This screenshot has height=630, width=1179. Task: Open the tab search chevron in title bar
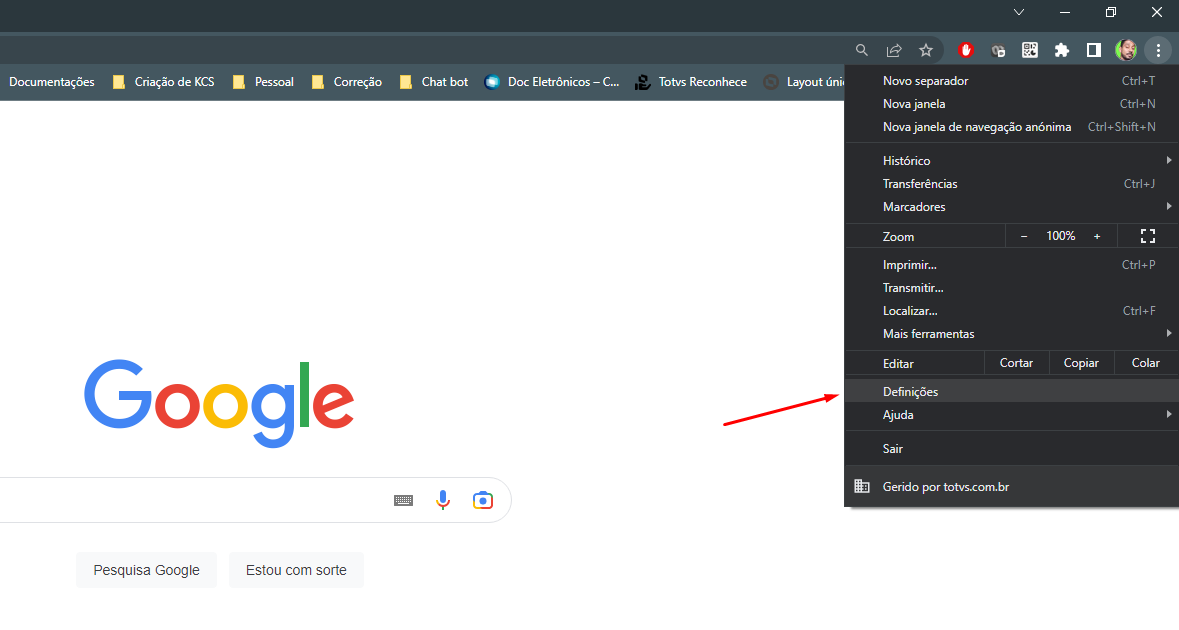tap(1019, 12)
